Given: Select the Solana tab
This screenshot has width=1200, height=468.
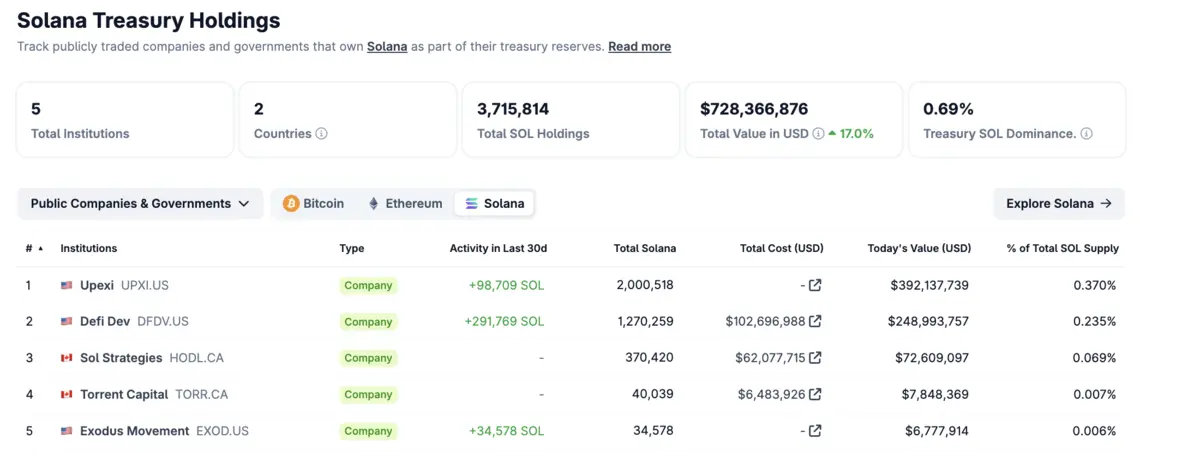Looking at the screenshot, I should coord(494,204).
